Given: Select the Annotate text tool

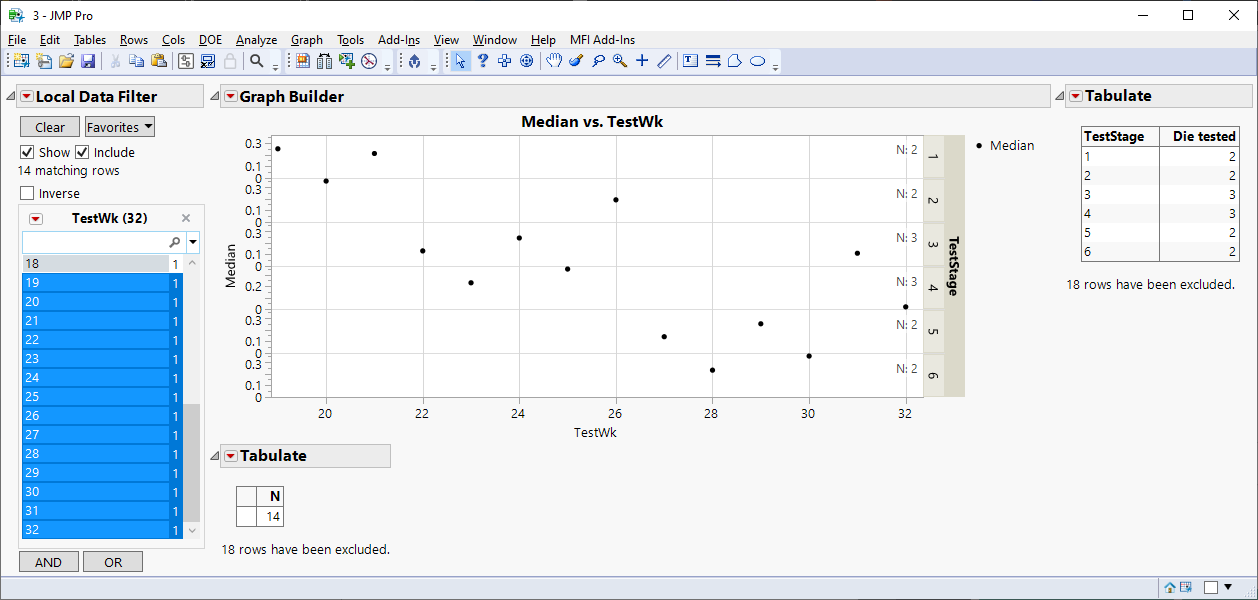Looking at the screenshot, I should pos(689,61).
